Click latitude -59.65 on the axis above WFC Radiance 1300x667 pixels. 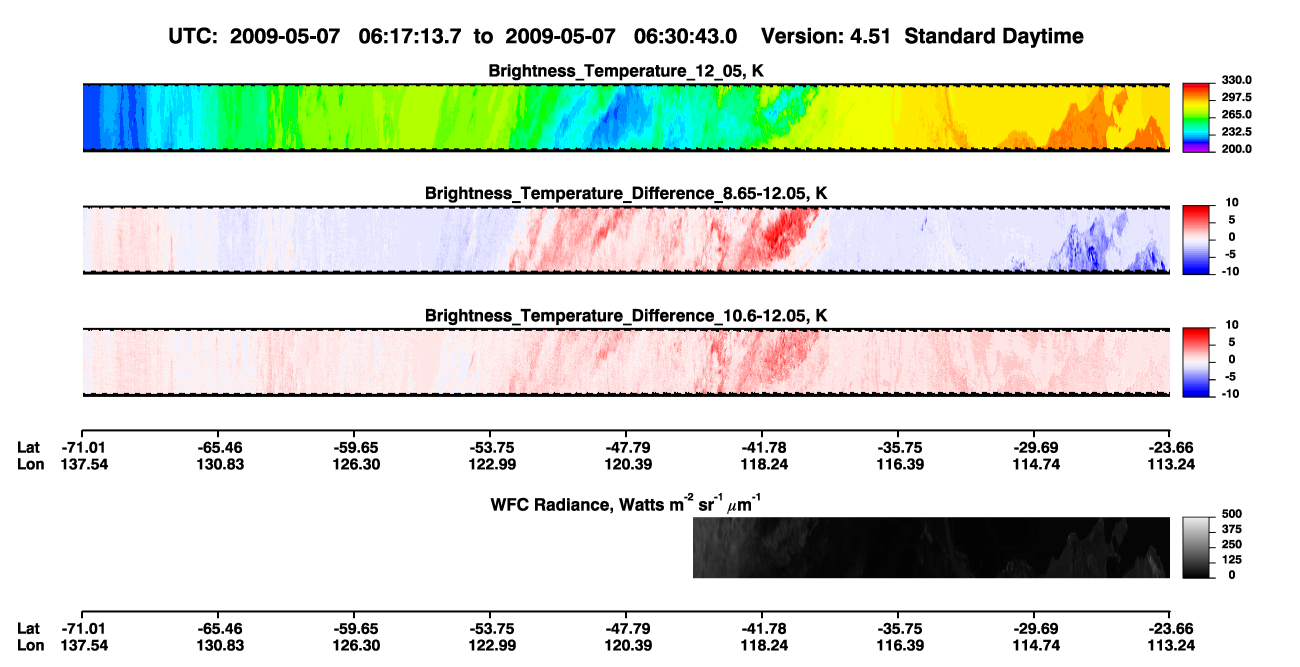(x=354, y=447)
